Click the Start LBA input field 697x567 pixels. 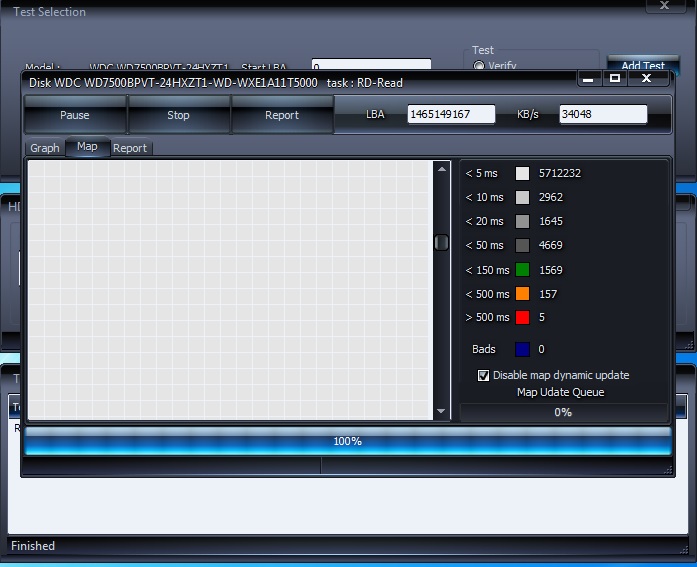coord(371,64)
